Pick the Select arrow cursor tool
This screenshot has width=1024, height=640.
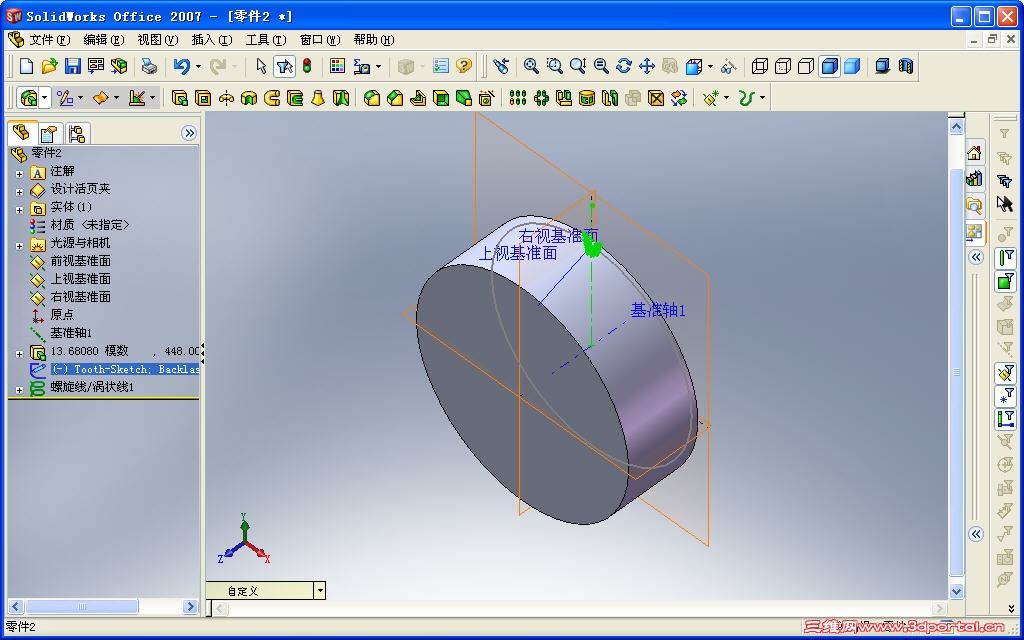pos(261,66)
